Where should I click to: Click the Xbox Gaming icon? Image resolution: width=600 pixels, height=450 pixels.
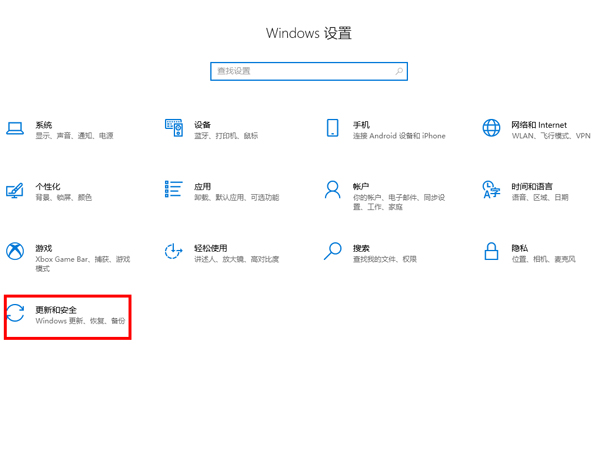click(x=15, y=251)
